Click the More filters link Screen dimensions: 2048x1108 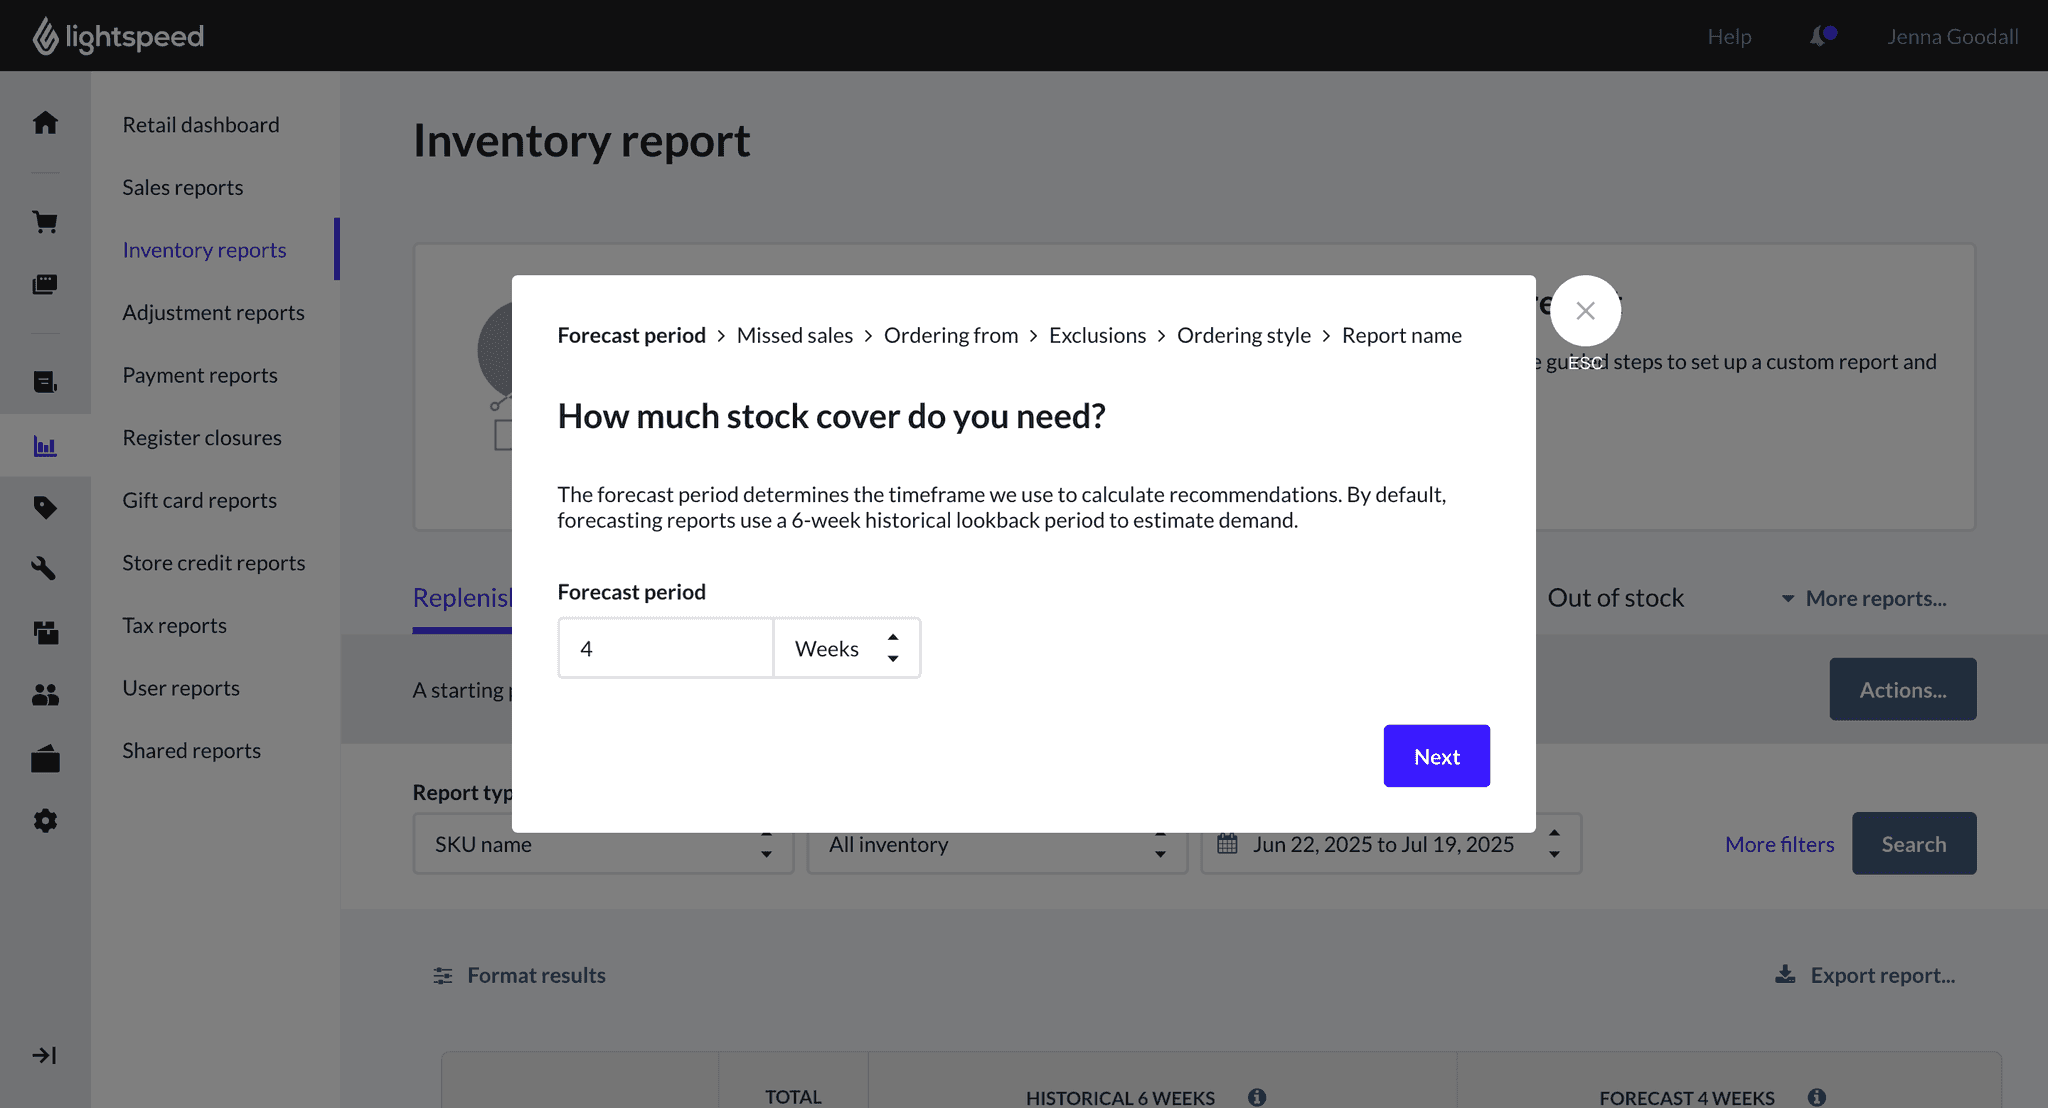tap(1779, 844)
